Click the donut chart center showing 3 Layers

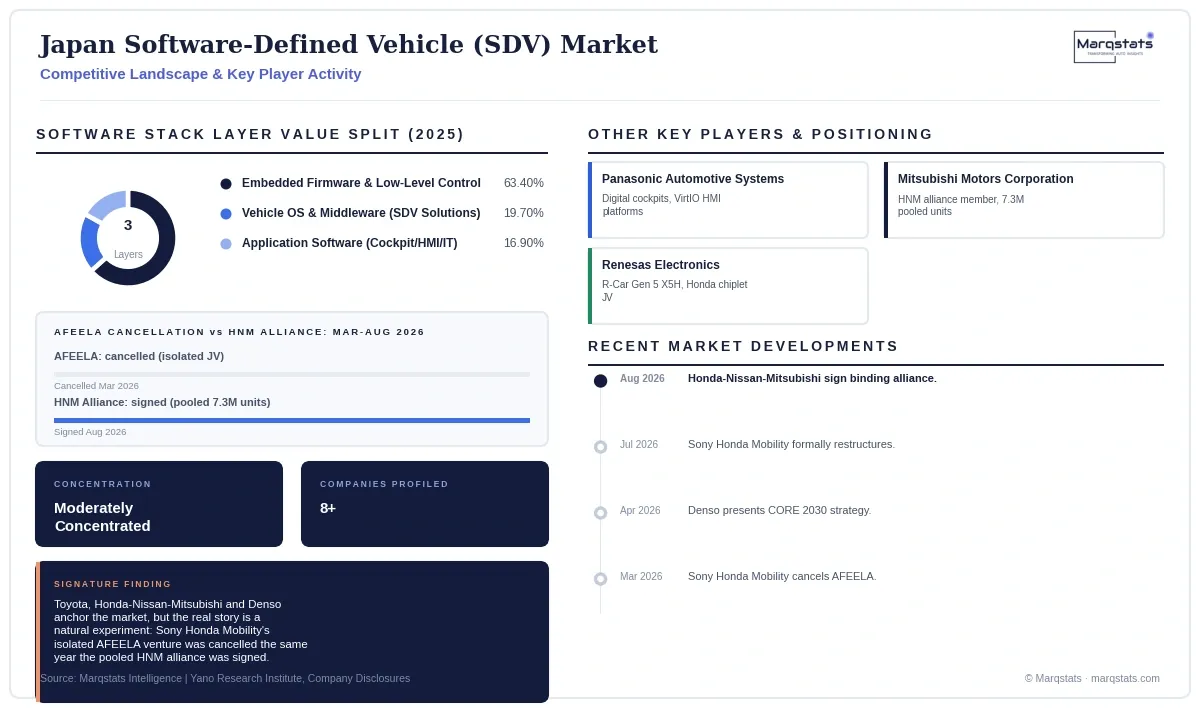(128, 238)
